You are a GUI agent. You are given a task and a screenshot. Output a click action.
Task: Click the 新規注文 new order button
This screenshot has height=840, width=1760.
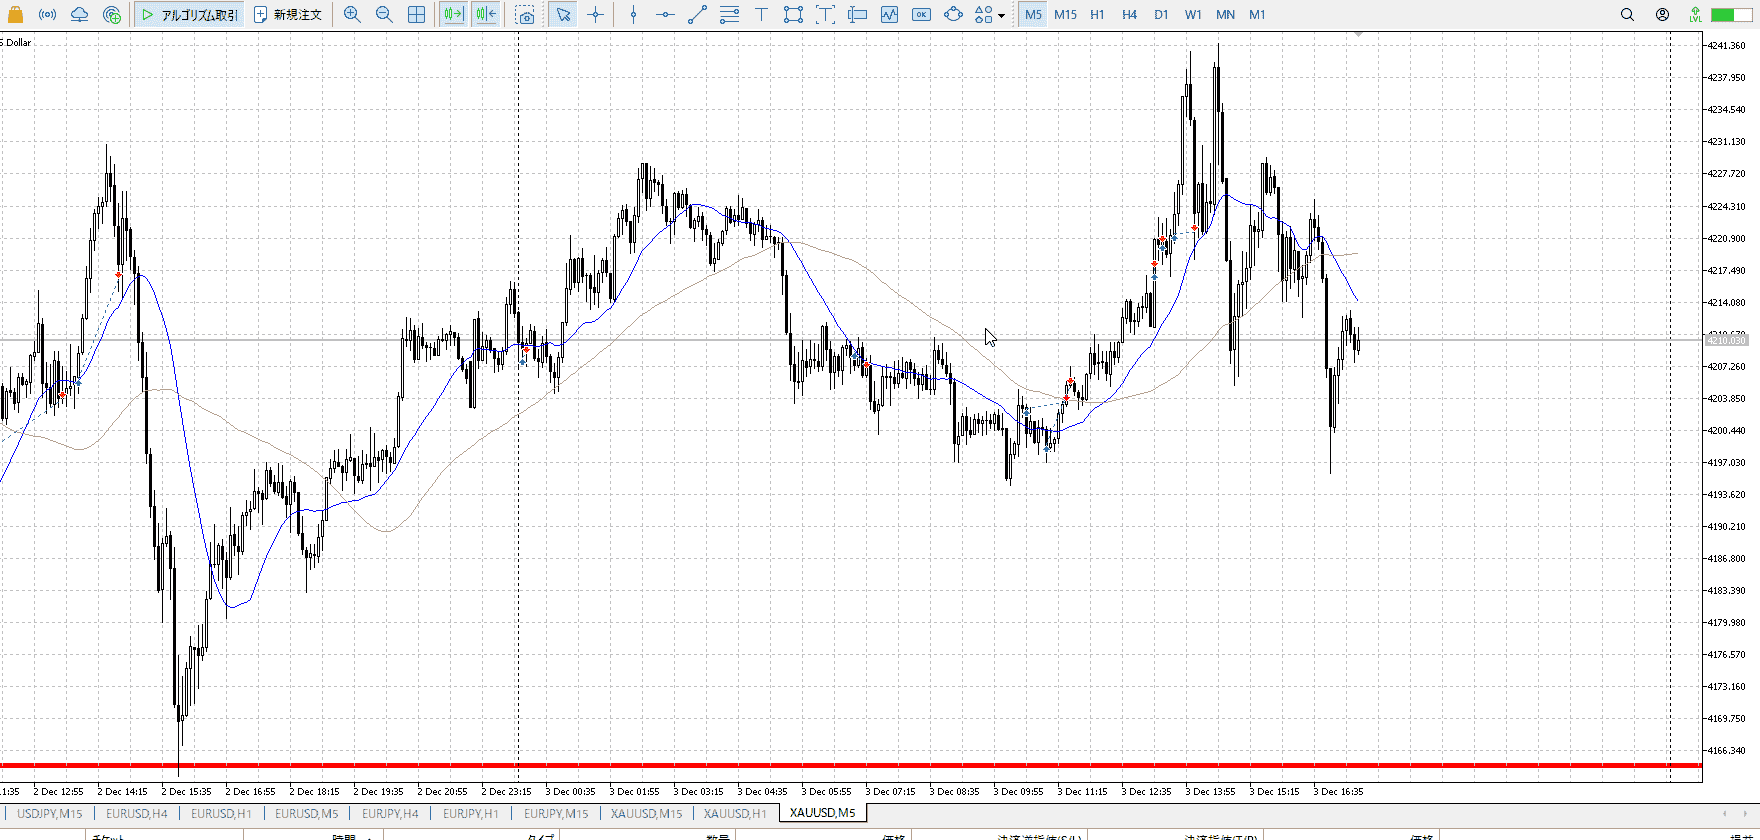click(288, 15)
